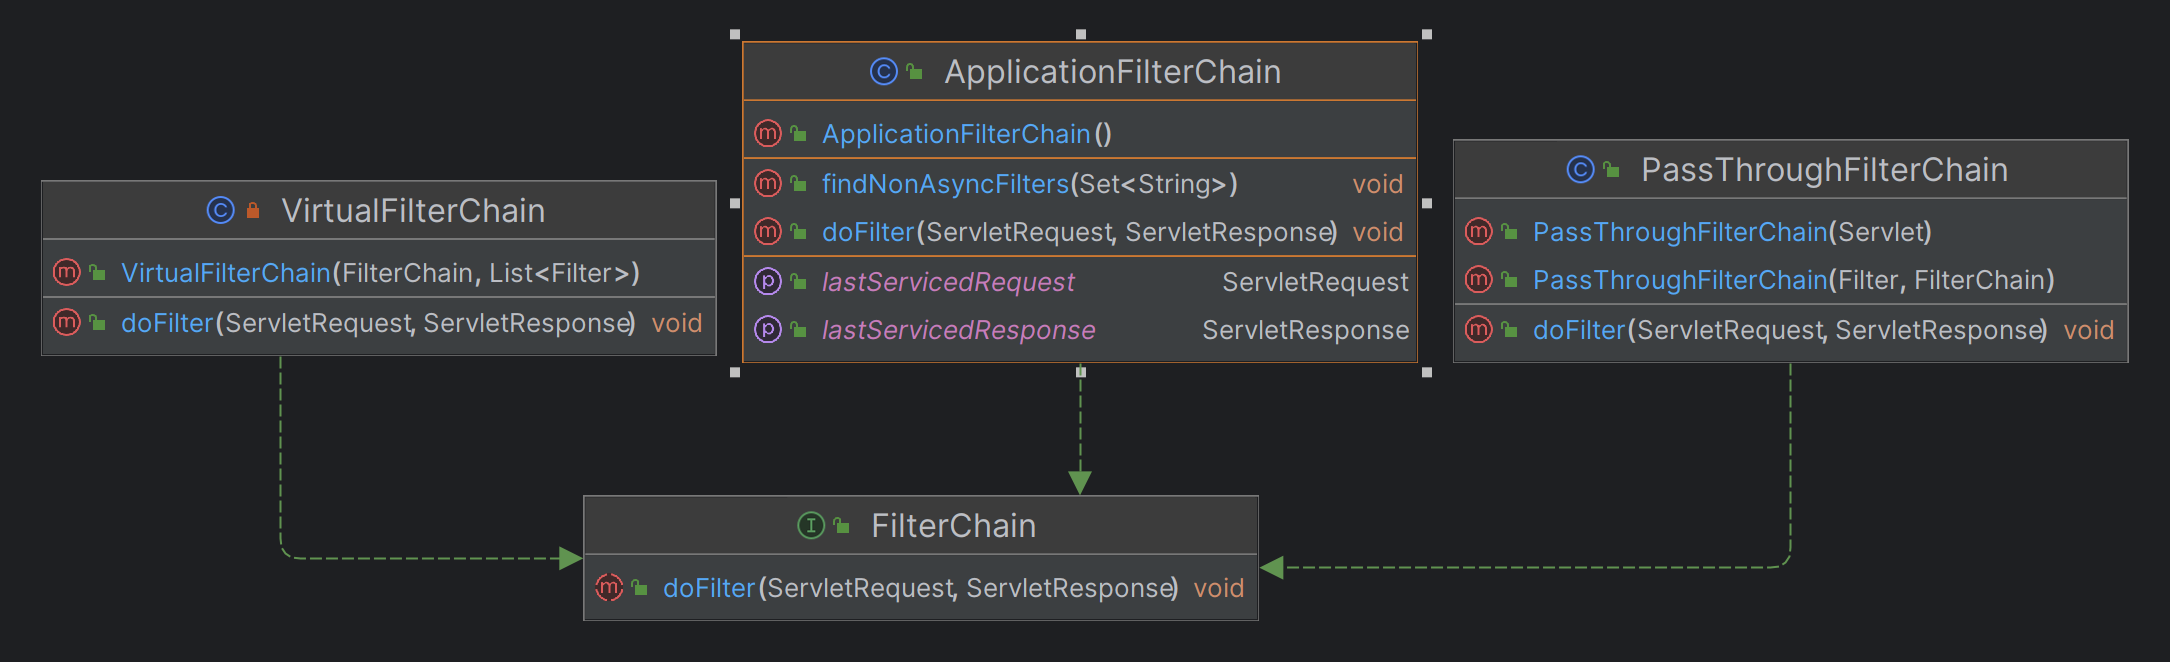Click the abstract method icon in FilterChain

[609, 587]
